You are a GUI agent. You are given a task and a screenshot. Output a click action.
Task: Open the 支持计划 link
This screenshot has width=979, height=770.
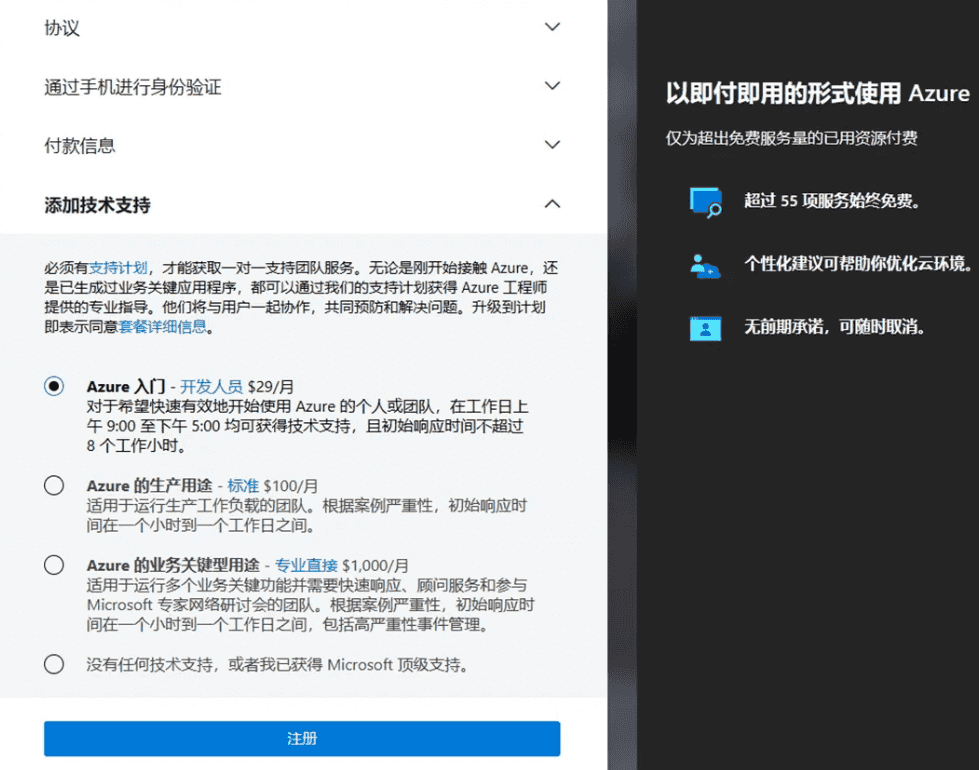pos(118,268)
